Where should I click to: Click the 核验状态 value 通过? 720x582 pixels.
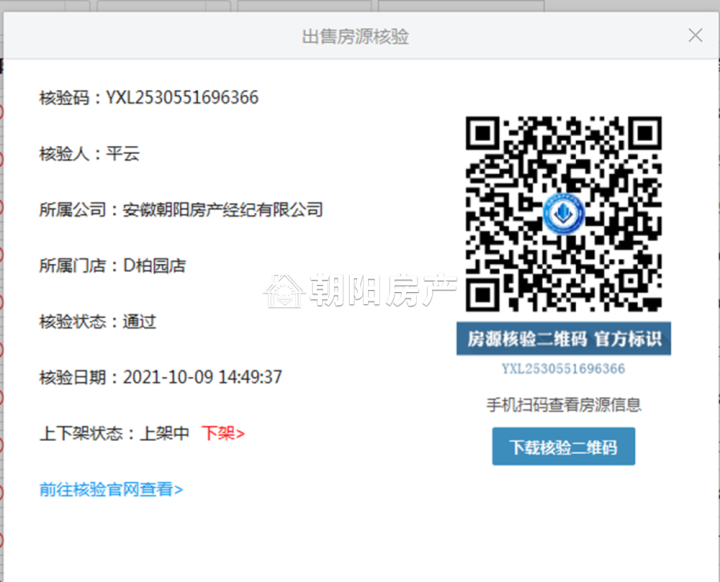coord(139,322)
